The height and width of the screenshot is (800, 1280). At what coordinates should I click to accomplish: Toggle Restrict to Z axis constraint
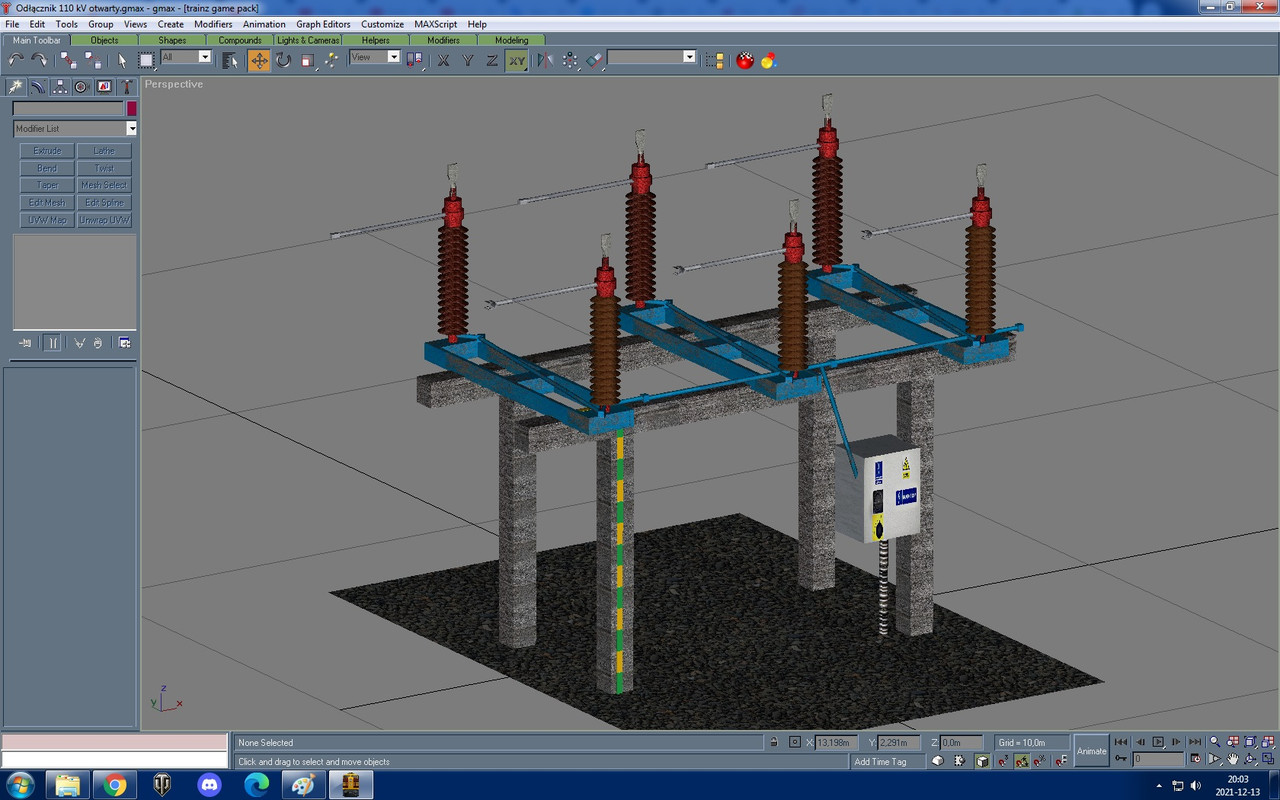click(492, 60)
